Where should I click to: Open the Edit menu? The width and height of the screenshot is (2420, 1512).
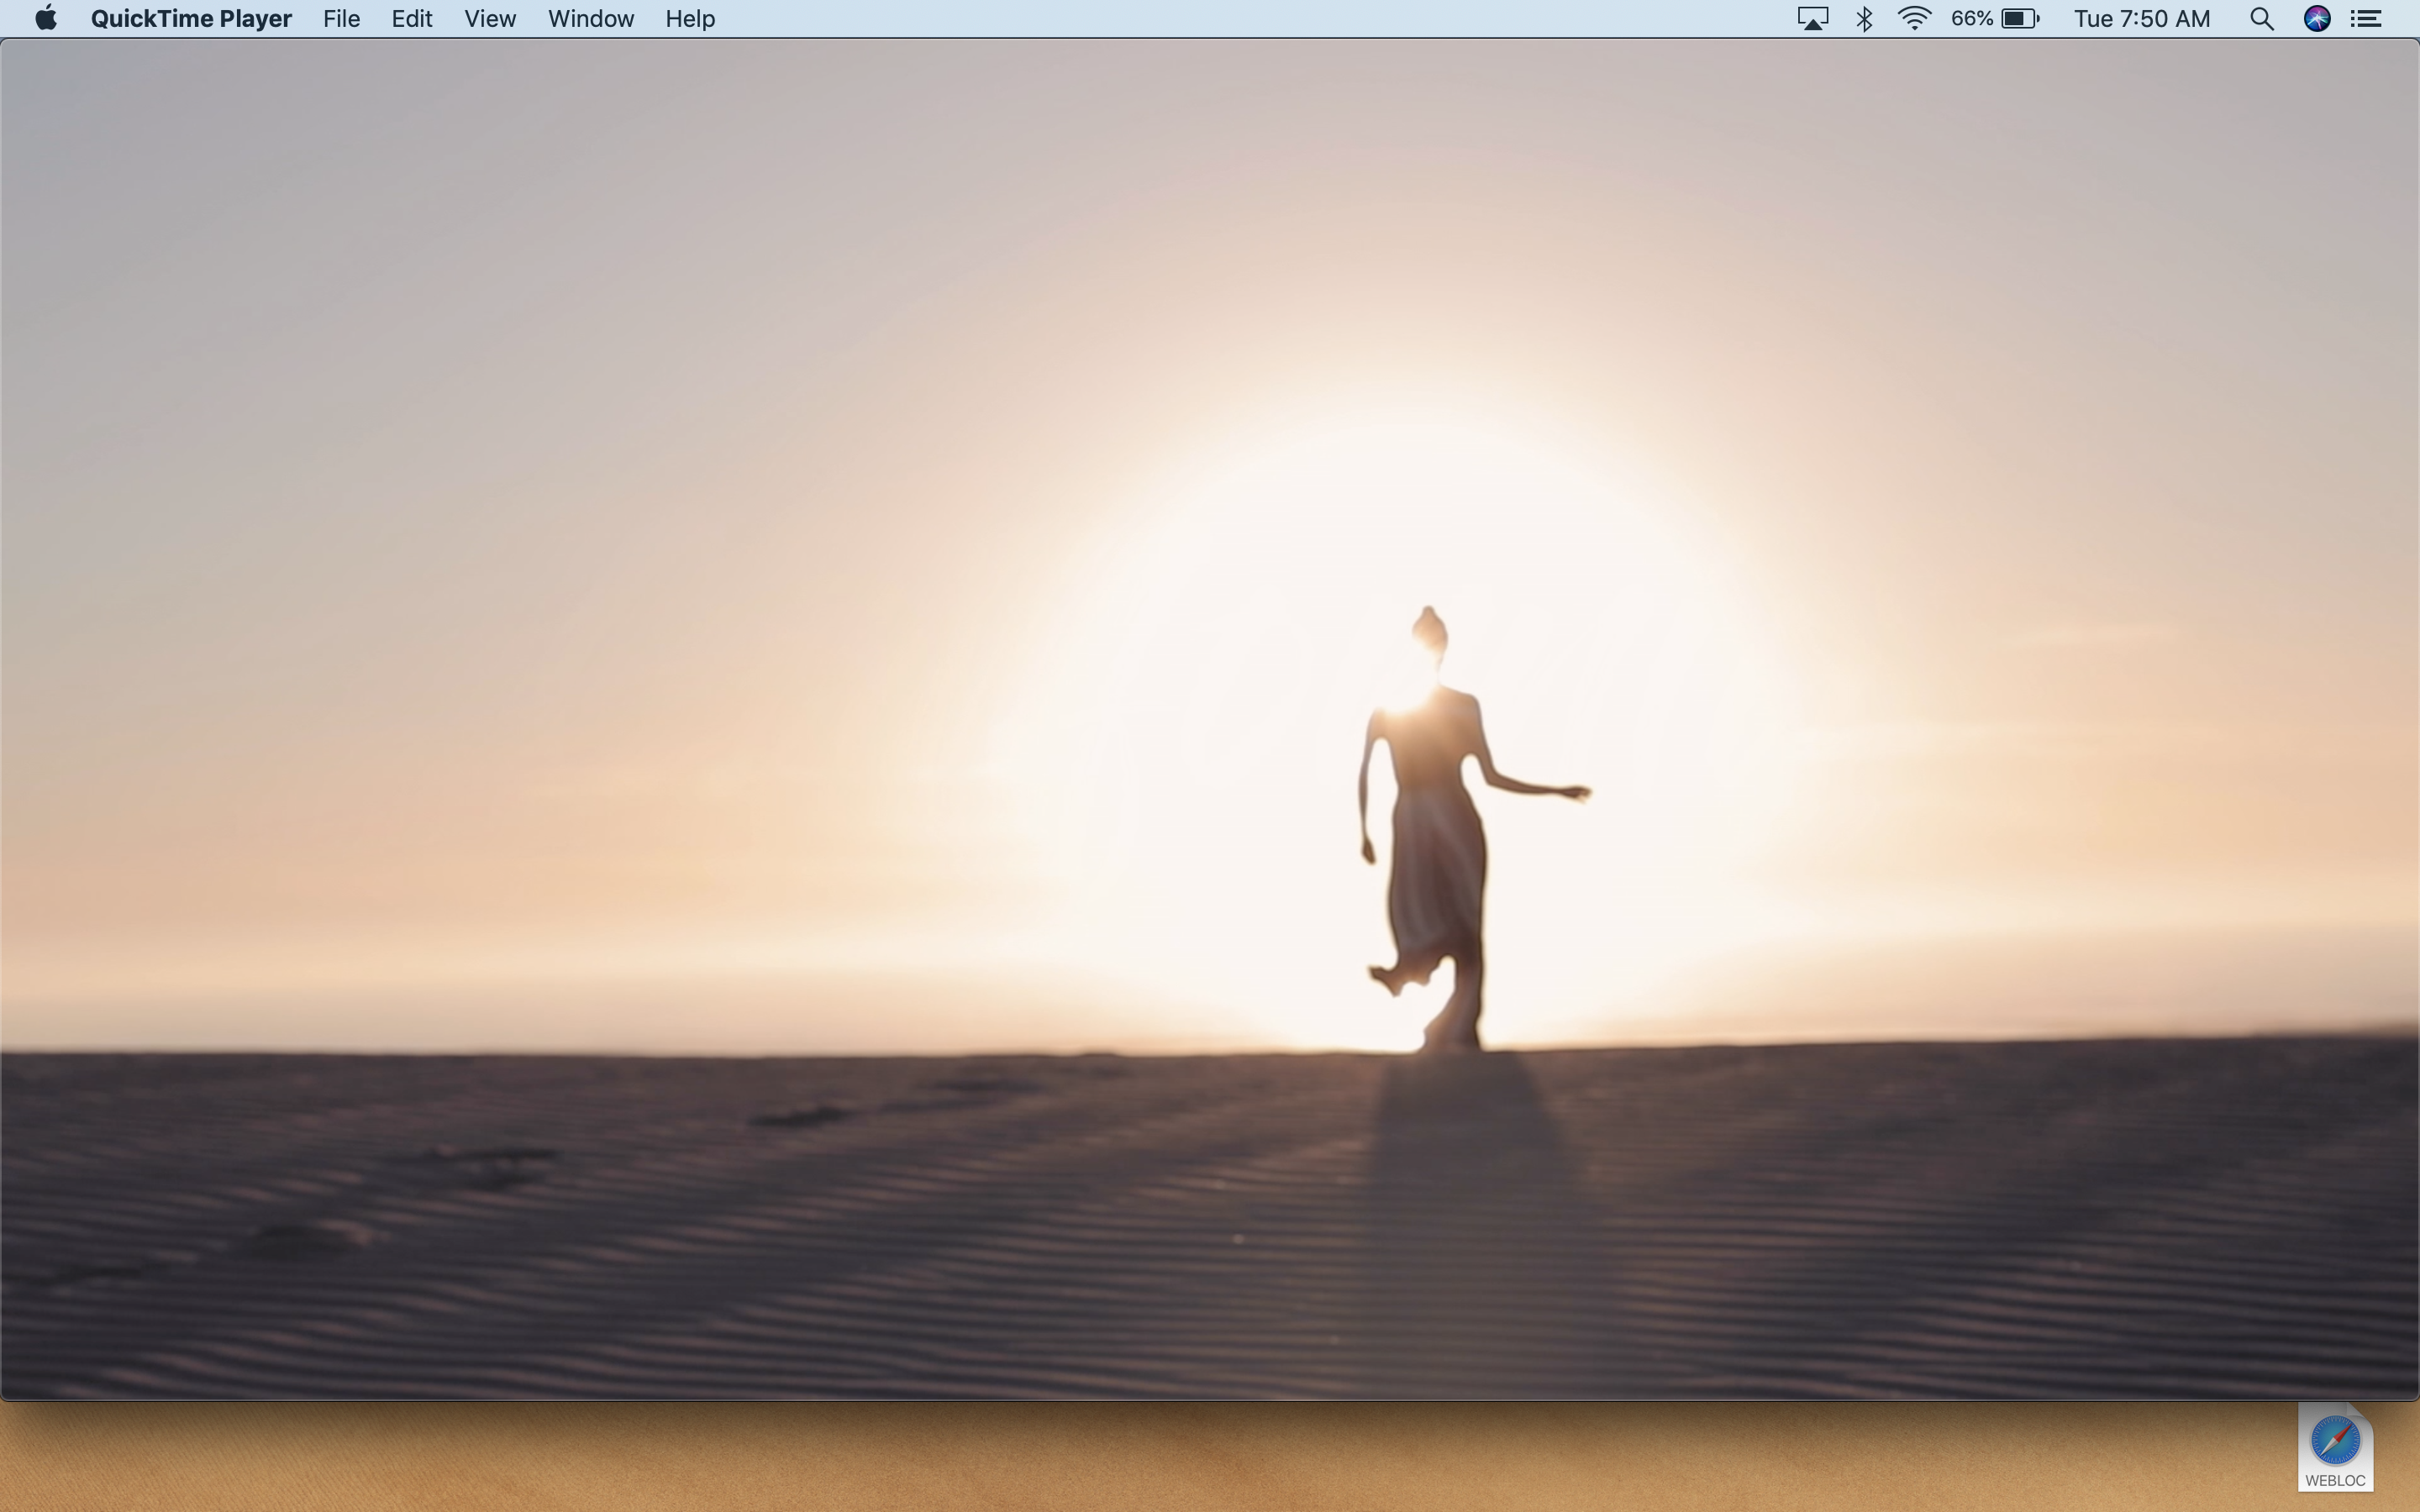pyautogui.click(x=411, y=19)
